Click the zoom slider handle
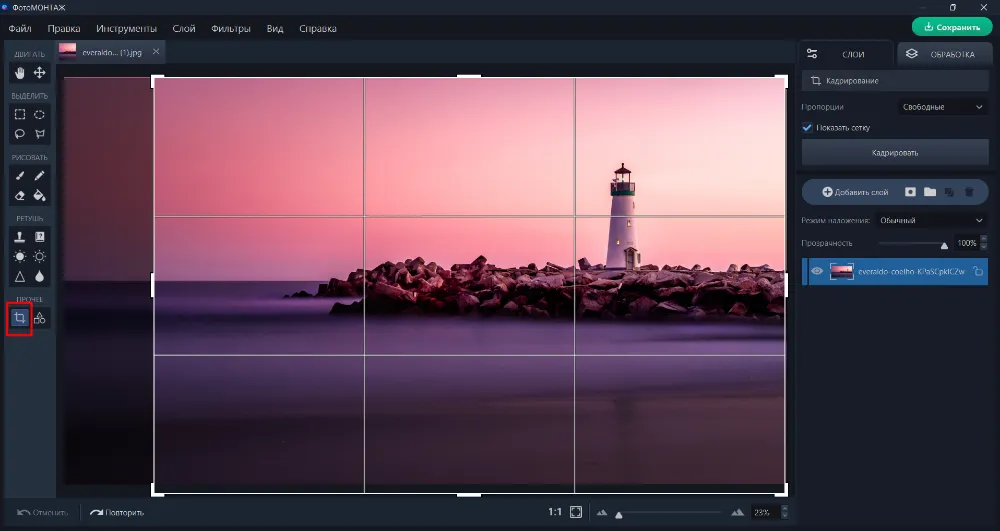 (619, 514)
